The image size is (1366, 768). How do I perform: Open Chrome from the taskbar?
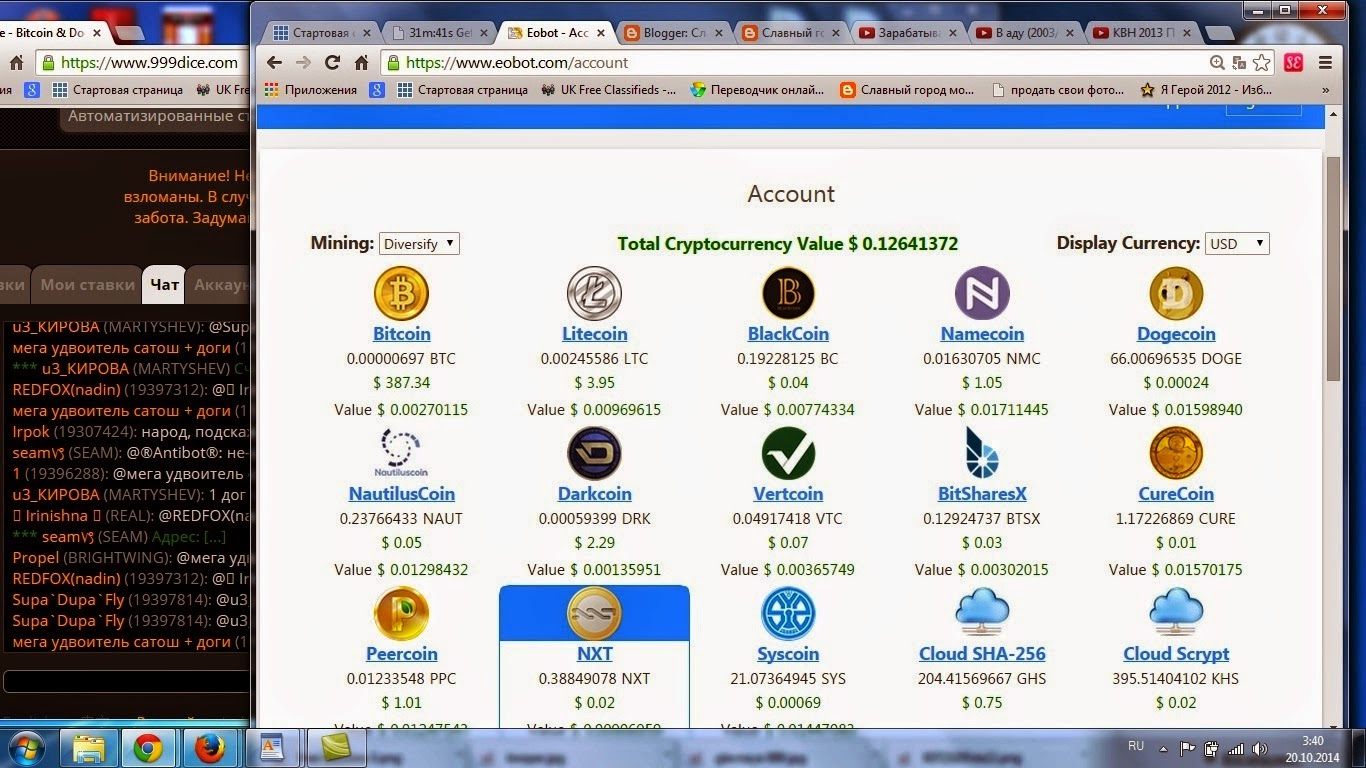pos(148,747)
